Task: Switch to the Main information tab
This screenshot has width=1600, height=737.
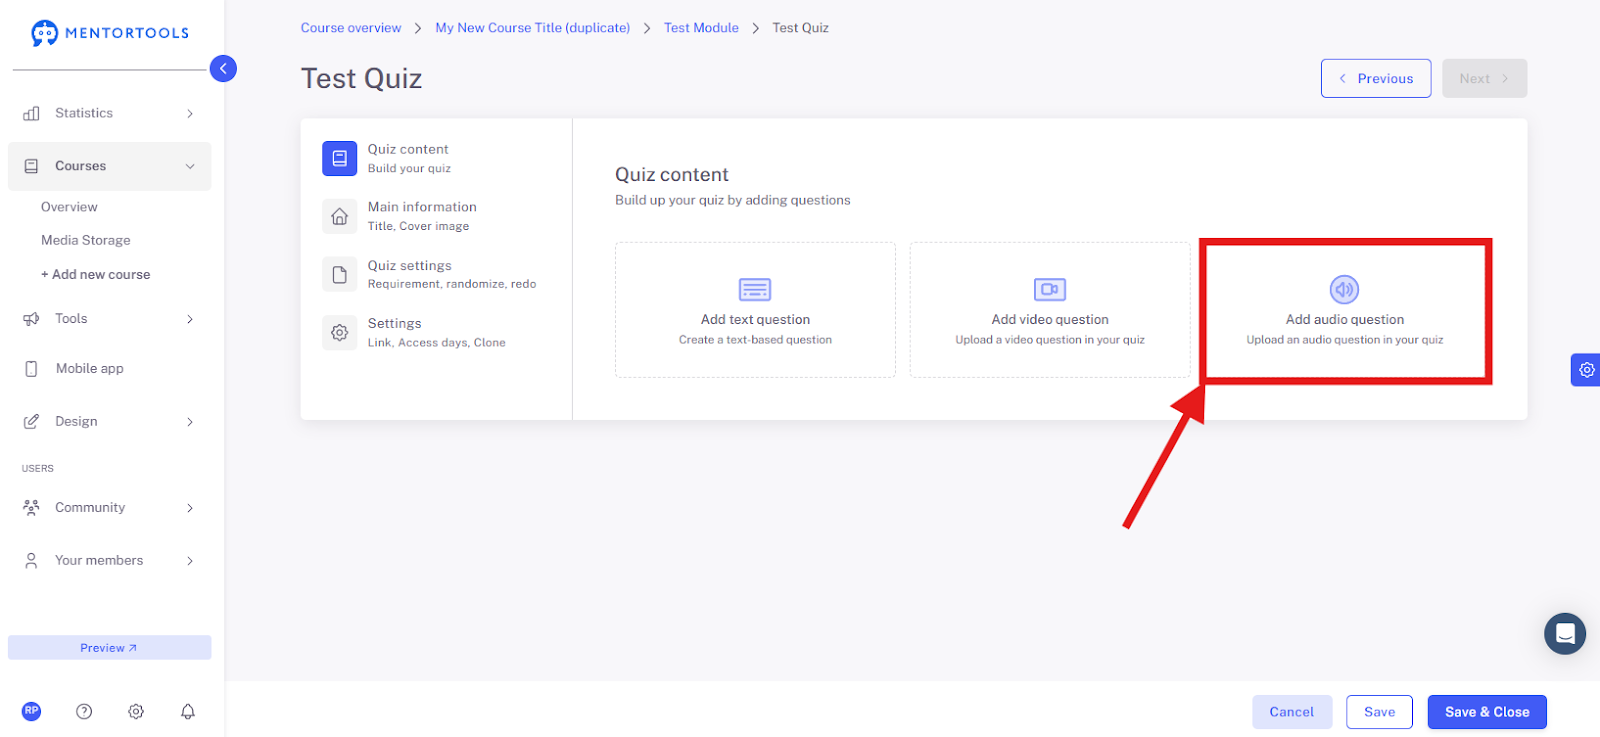Action: pyautogui.click(x=436, y=216)
